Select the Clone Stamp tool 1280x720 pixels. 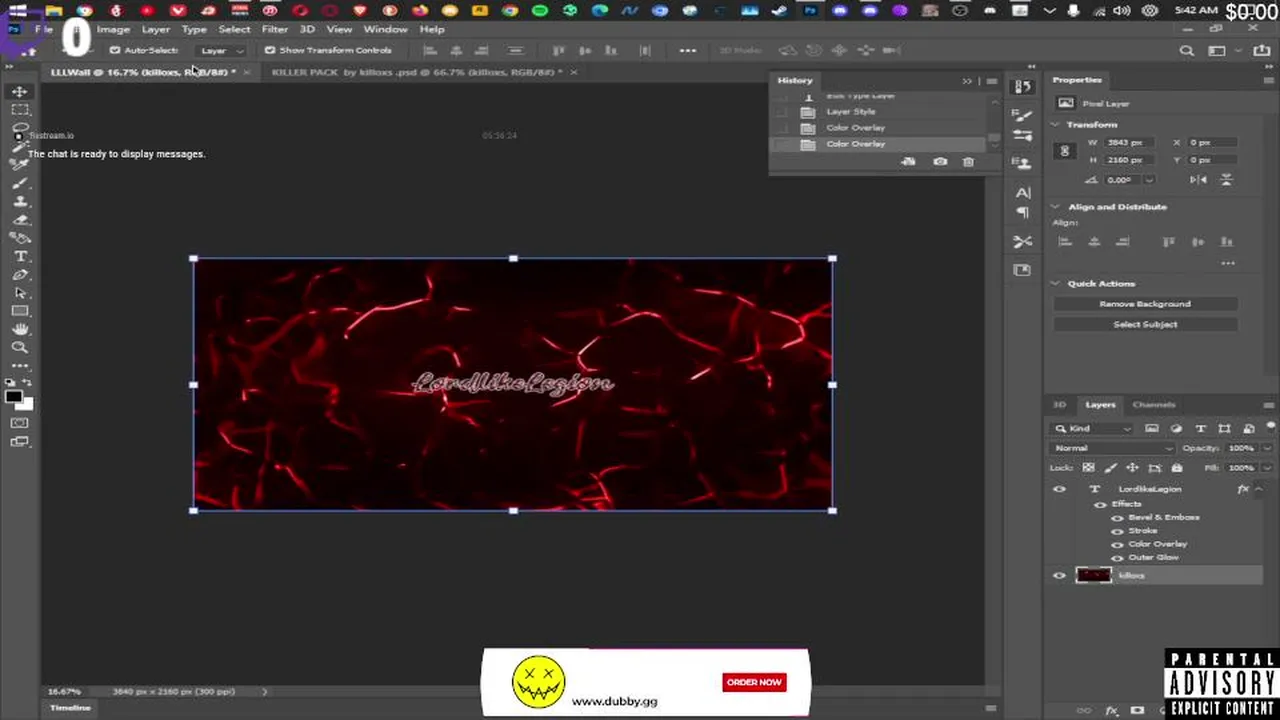click(19, 201)
